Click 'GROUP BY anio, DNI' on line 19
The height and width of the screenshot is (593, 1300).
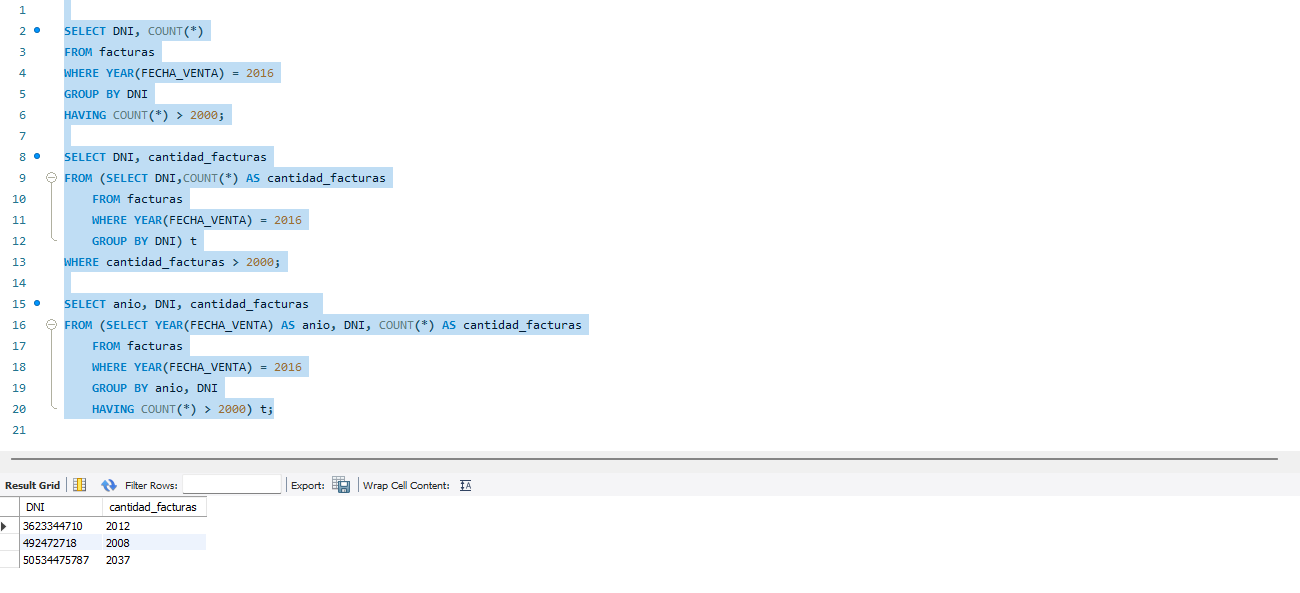tap(155, 388)
